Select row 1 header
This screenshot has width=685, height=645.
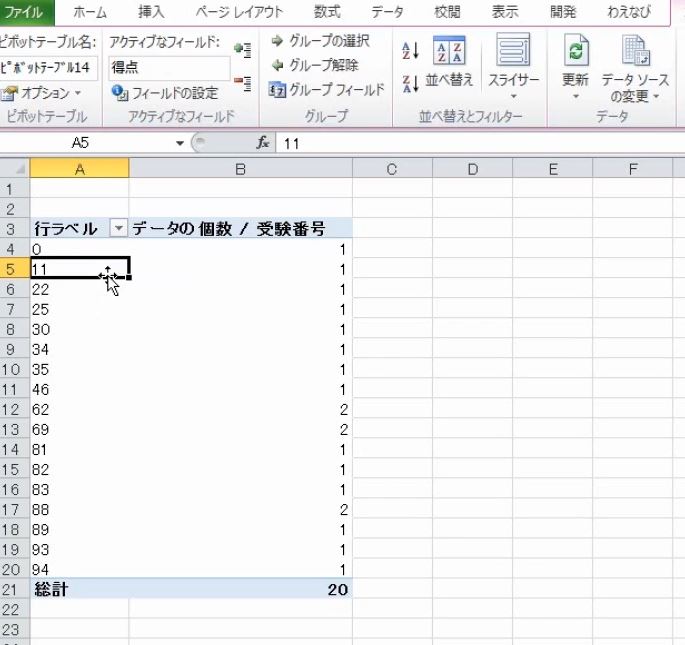[15, 189]
